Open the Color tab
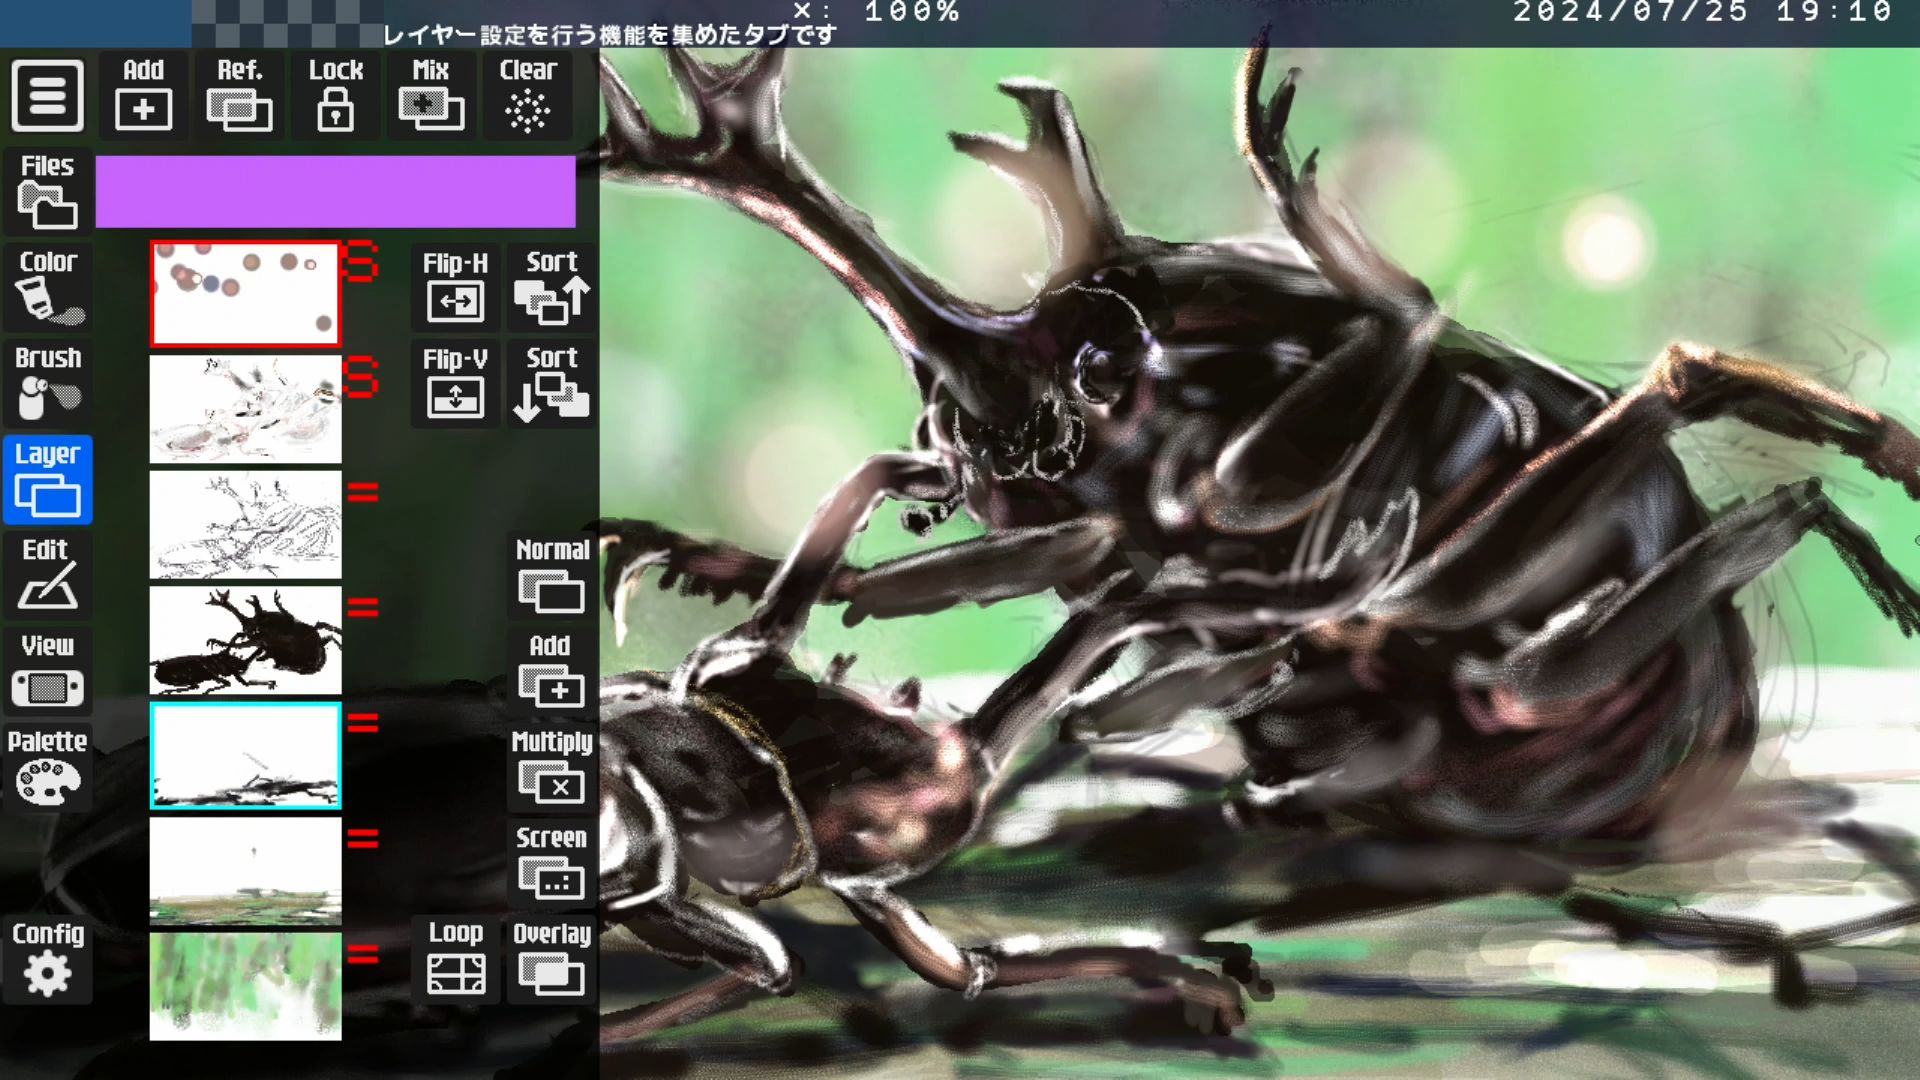 (47, 288)
